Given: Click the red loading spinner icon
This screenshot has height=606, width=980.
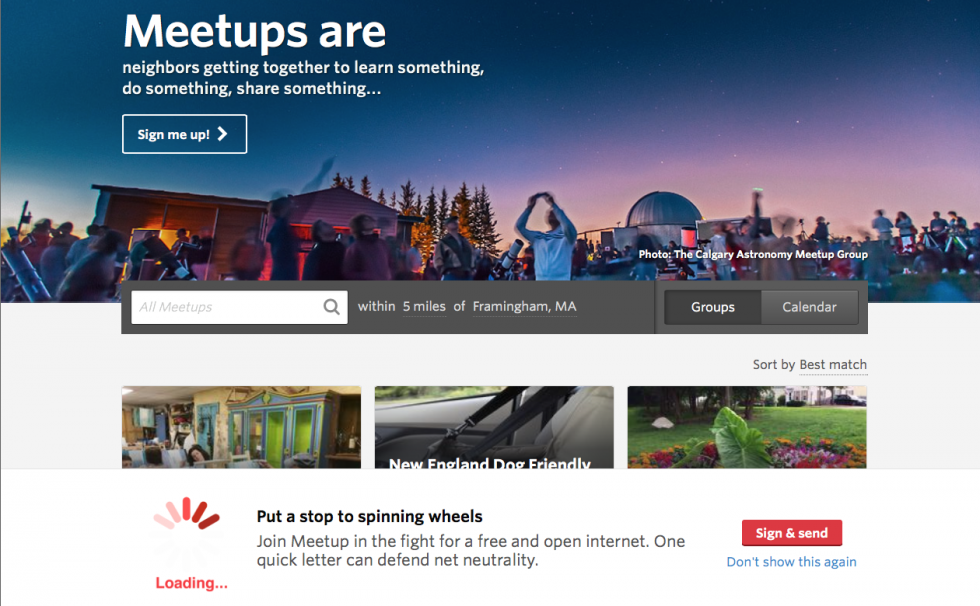Looking at the screenshot, I should pyautogui.click(x=187, y=514).
